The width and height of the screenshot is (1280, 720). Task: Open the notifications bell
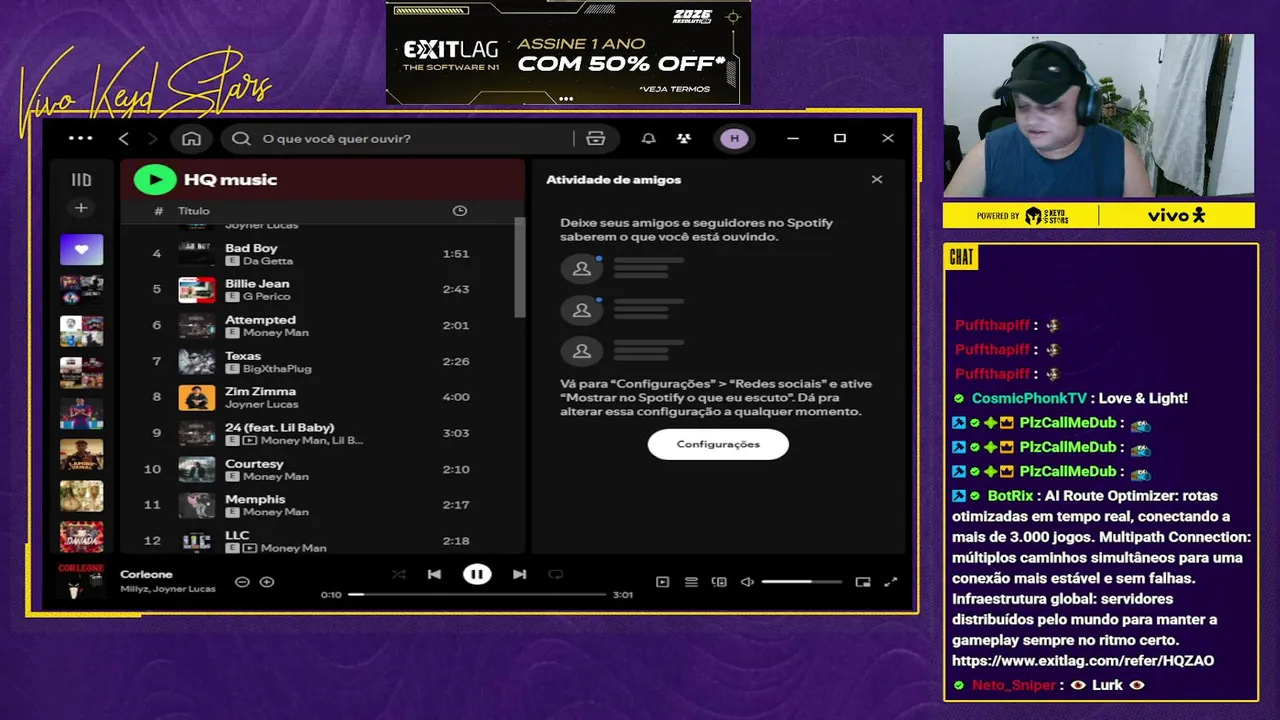pos(648,138)
